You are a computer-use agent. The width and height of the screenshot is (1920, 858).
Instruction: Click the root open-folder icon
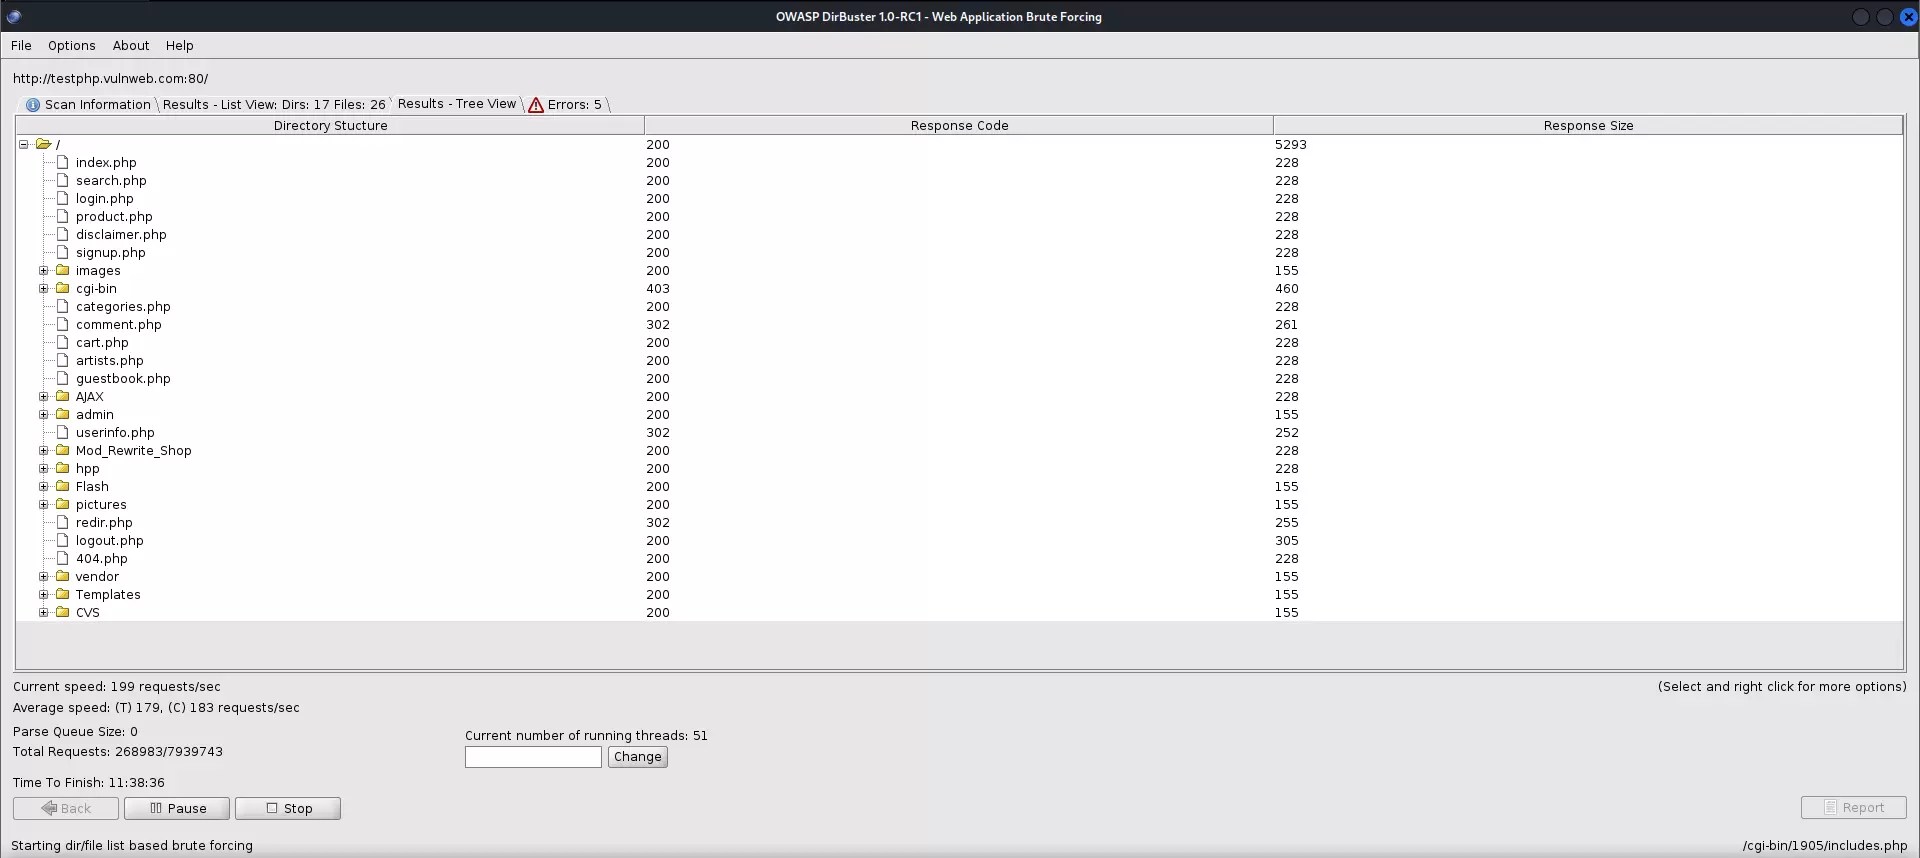coord(43,144)
